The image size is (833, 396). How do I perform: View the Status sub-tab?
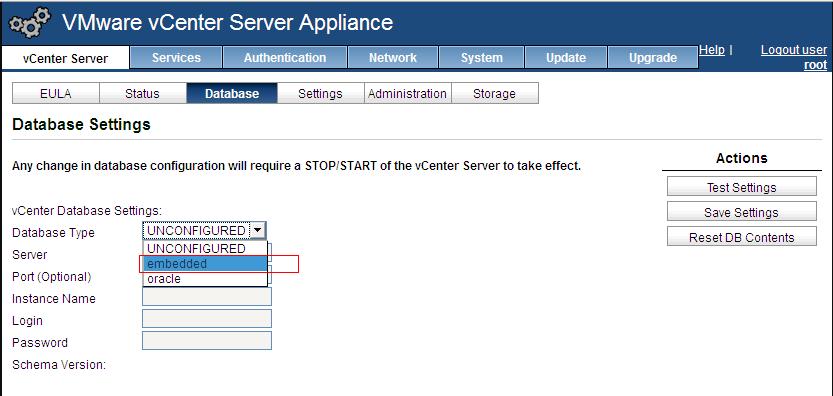[142, 94]
